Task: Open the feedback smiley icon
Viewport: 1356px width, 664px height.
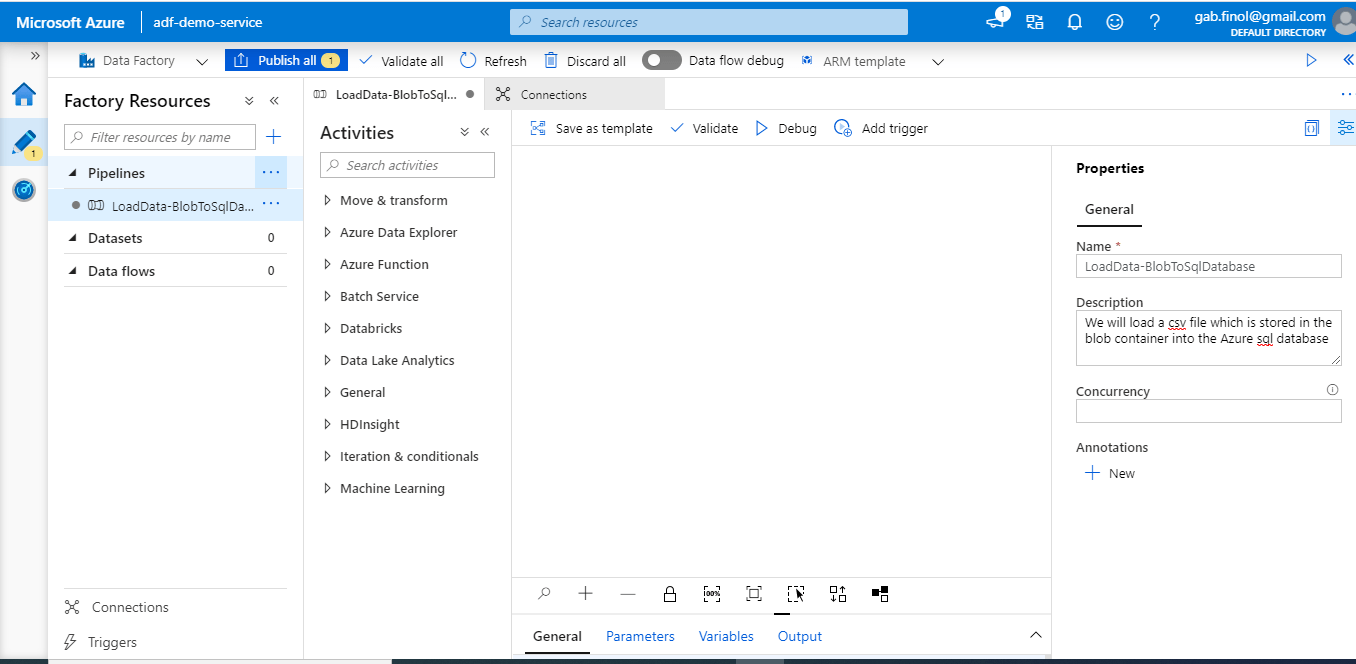Action: pyautogui.click(x=1115, y=22)
